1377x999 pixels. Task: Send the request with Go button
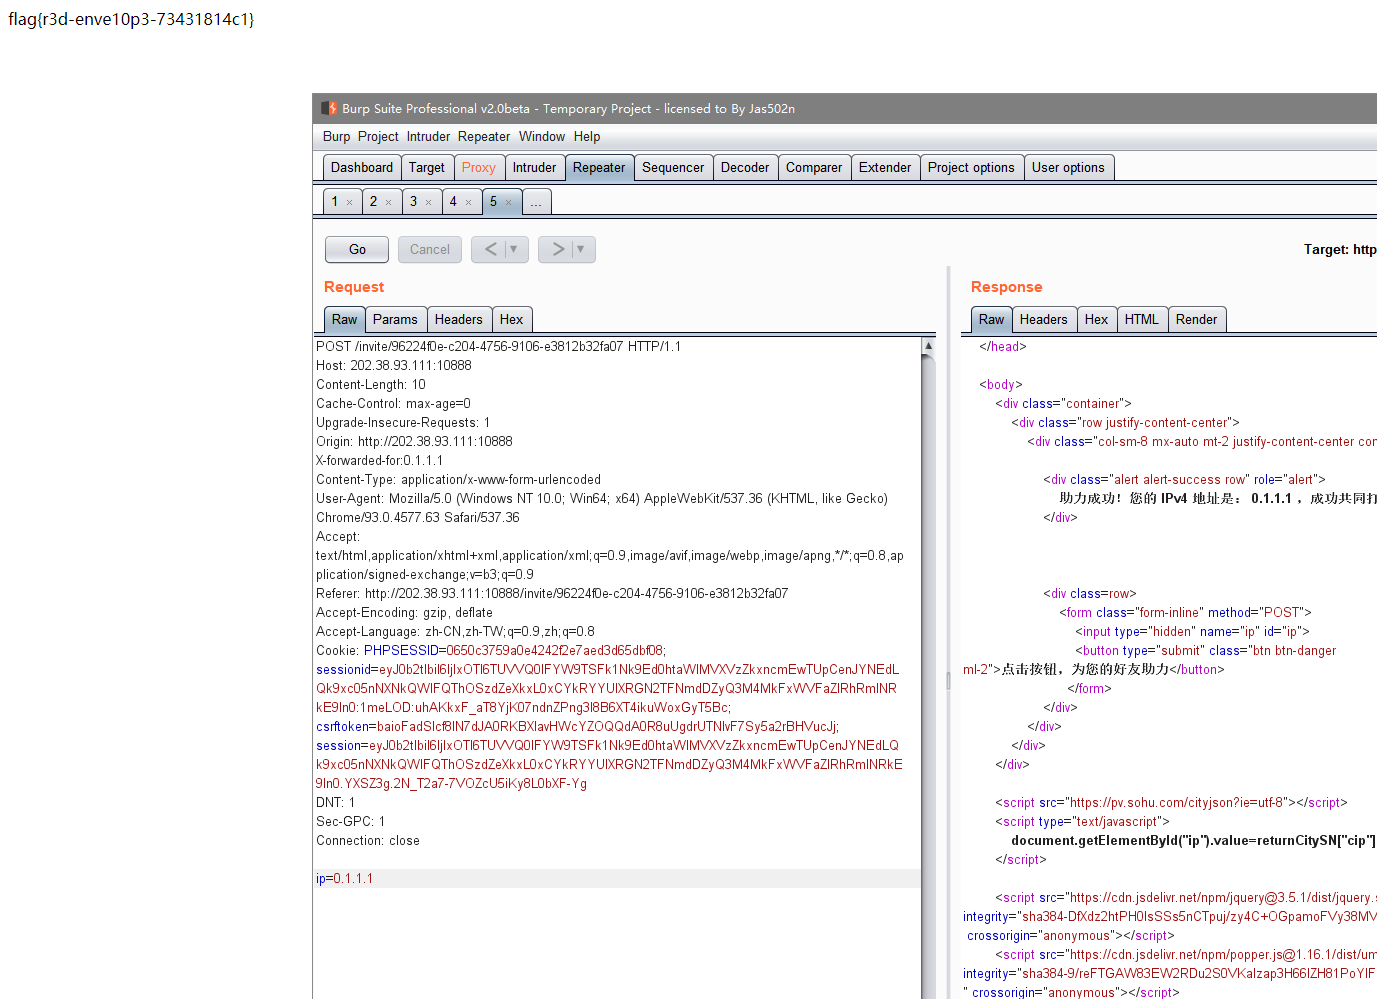coord(357,249)
